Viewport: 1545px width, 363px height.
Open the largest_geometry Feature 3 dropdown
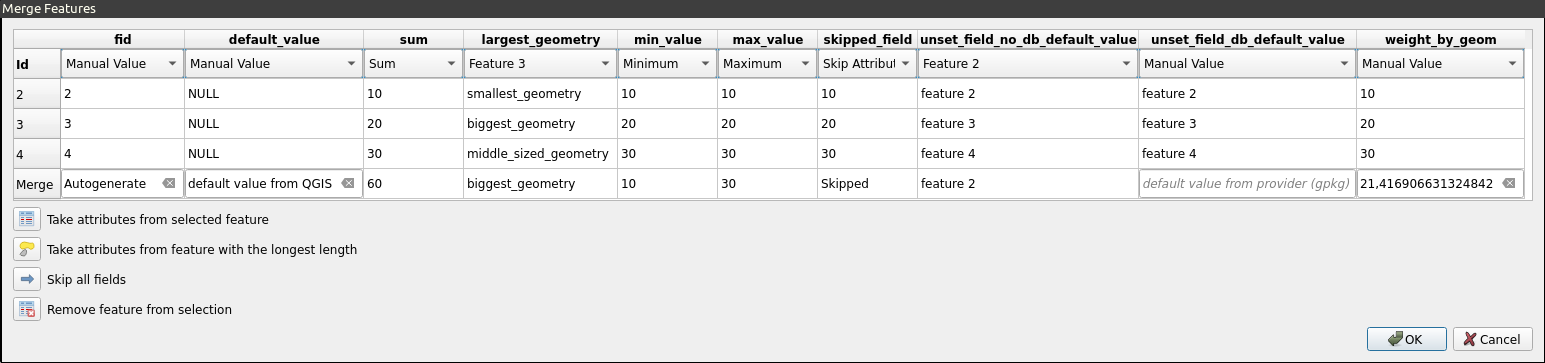(x=540, y=64)
